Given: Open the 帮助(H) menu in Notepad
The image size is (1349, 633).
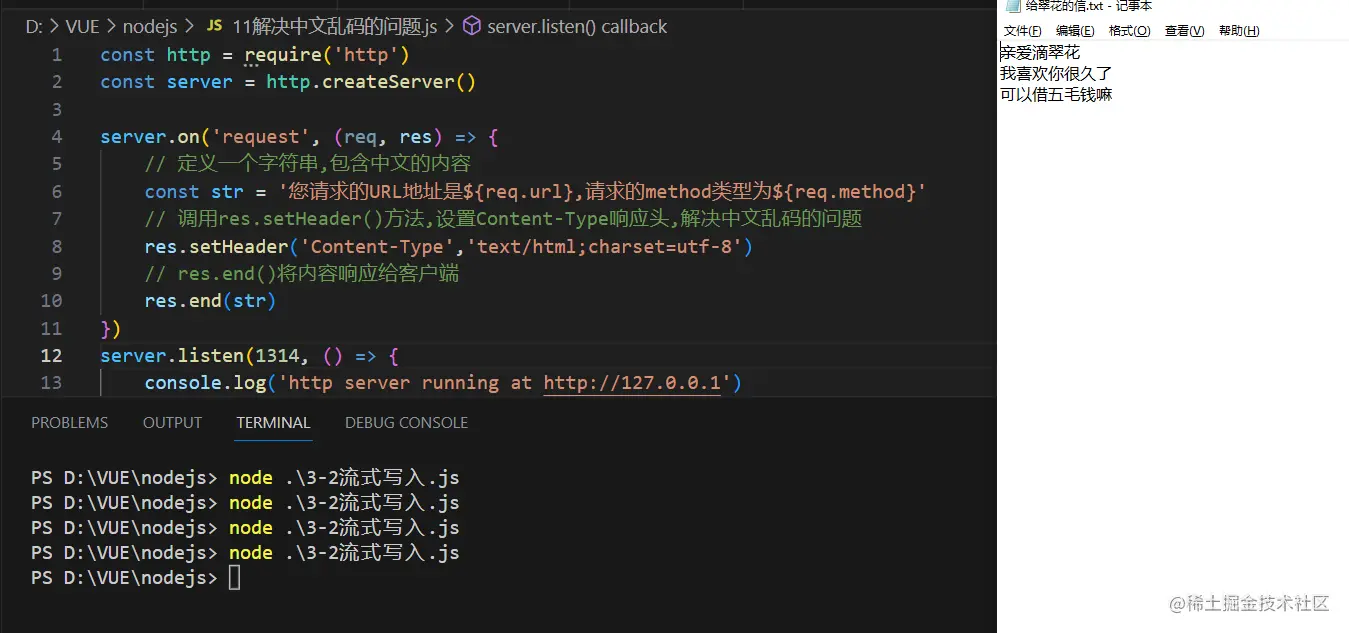Looking at the screenshot, I should 1239,31.
